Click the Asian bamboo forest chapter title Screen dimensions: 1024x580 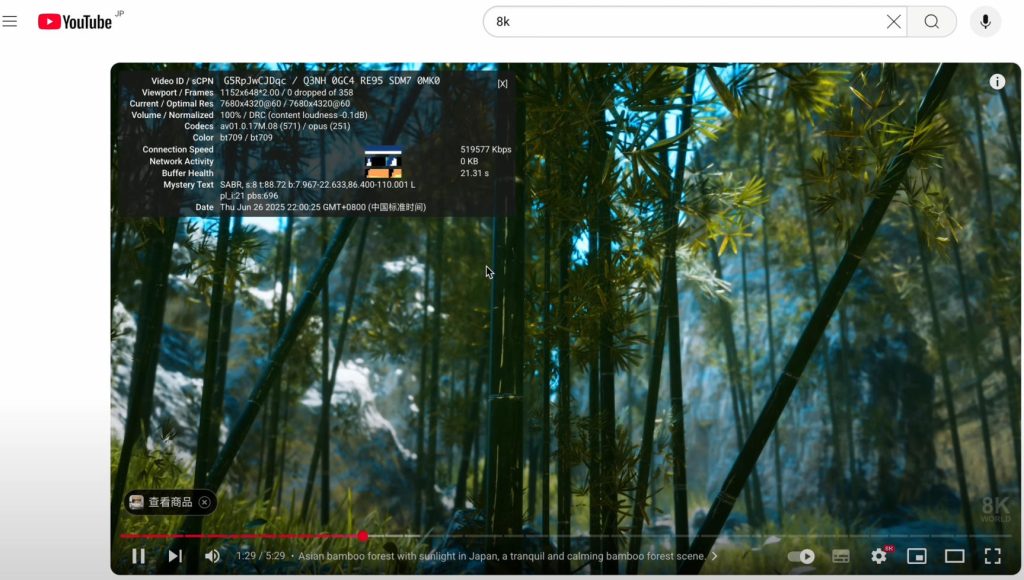tap(502, 556)
